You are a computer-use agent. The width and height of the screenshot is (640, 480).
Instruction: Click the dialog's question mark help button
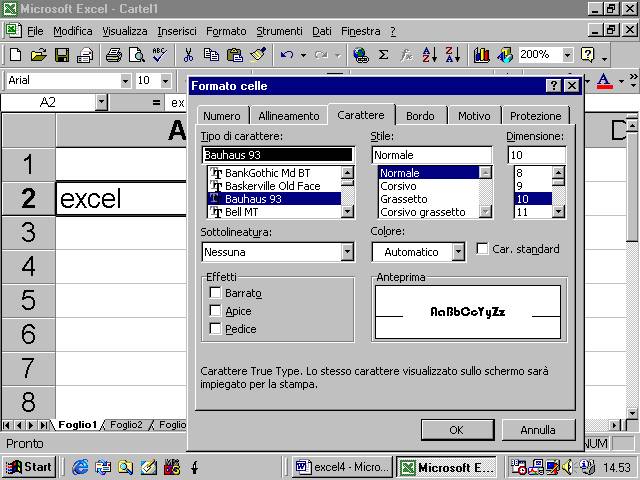(553, 86)
